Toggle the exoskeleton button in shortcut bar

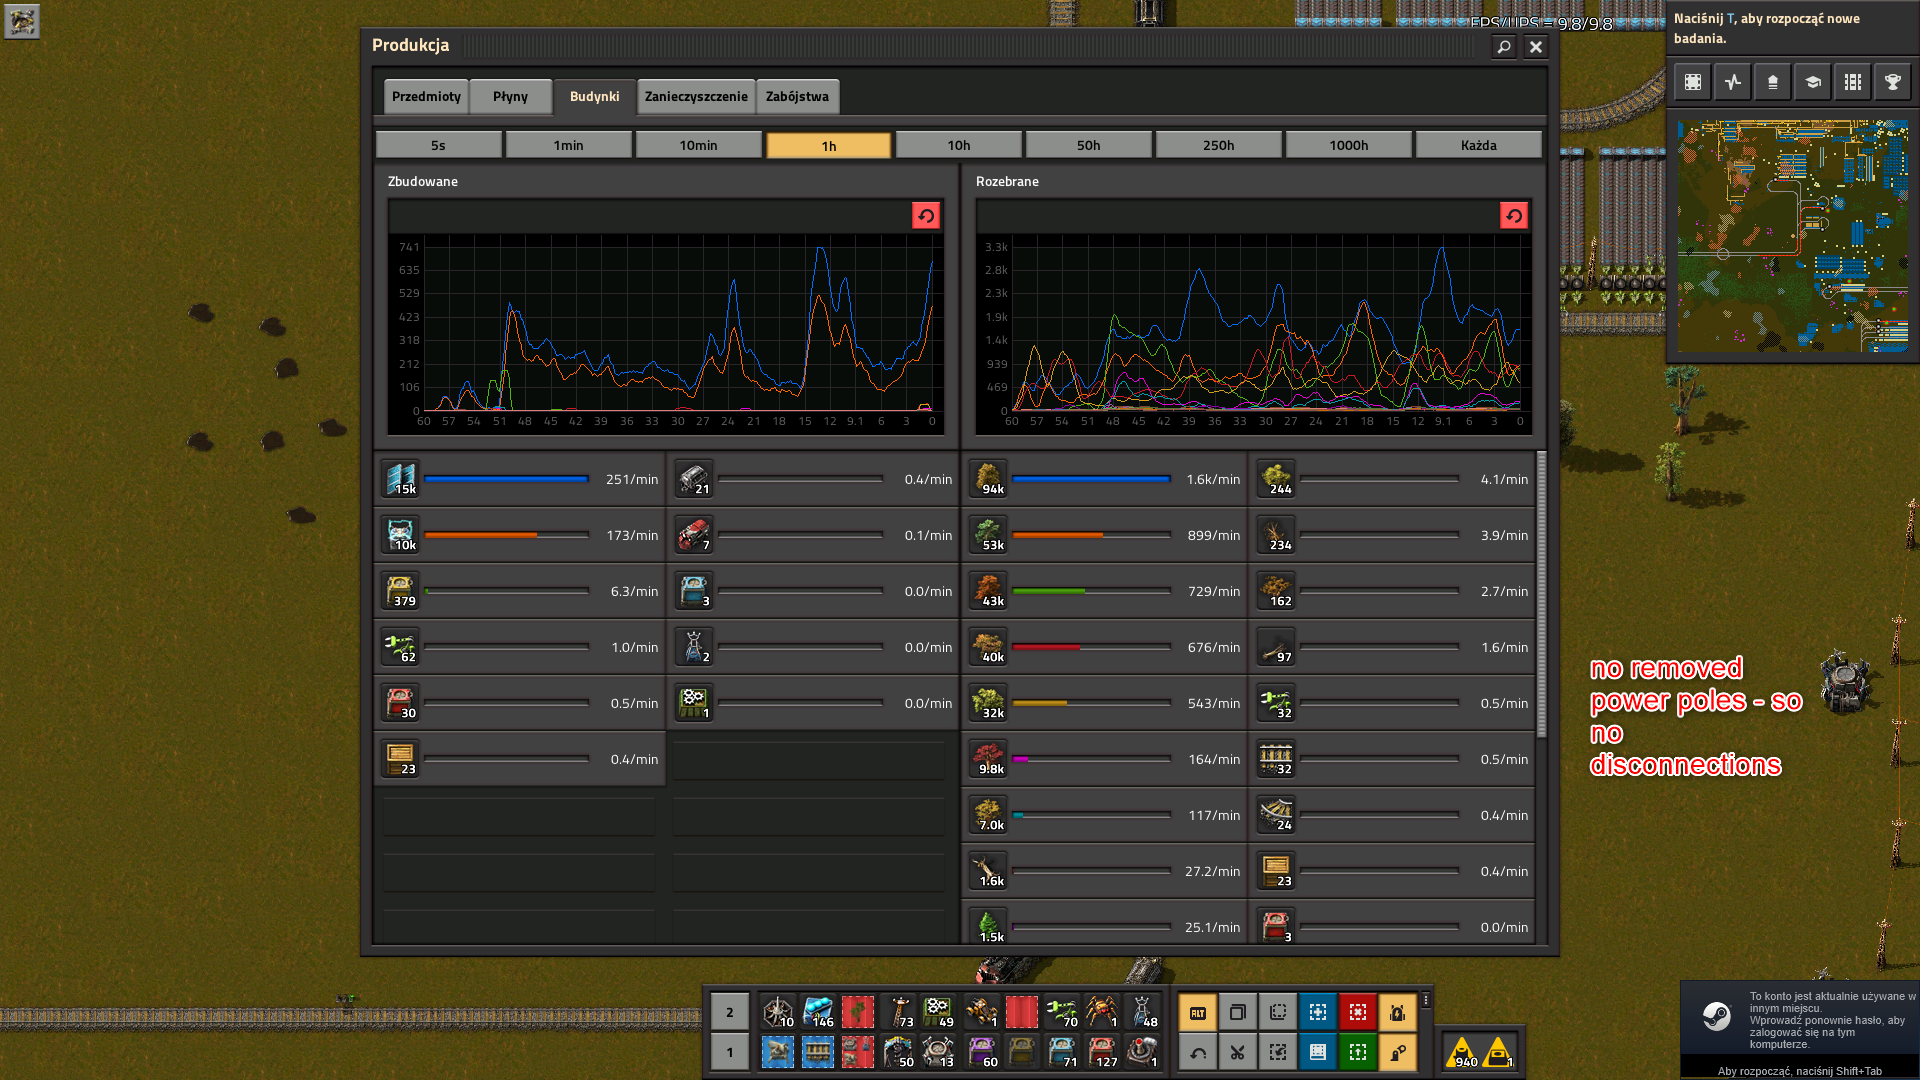[x=1397, y=1052]
